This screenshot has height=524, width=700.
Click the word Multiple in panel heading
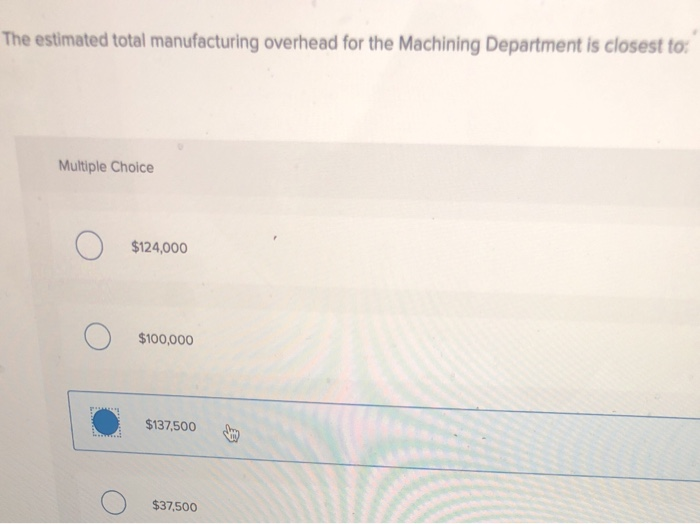[83, 166]
